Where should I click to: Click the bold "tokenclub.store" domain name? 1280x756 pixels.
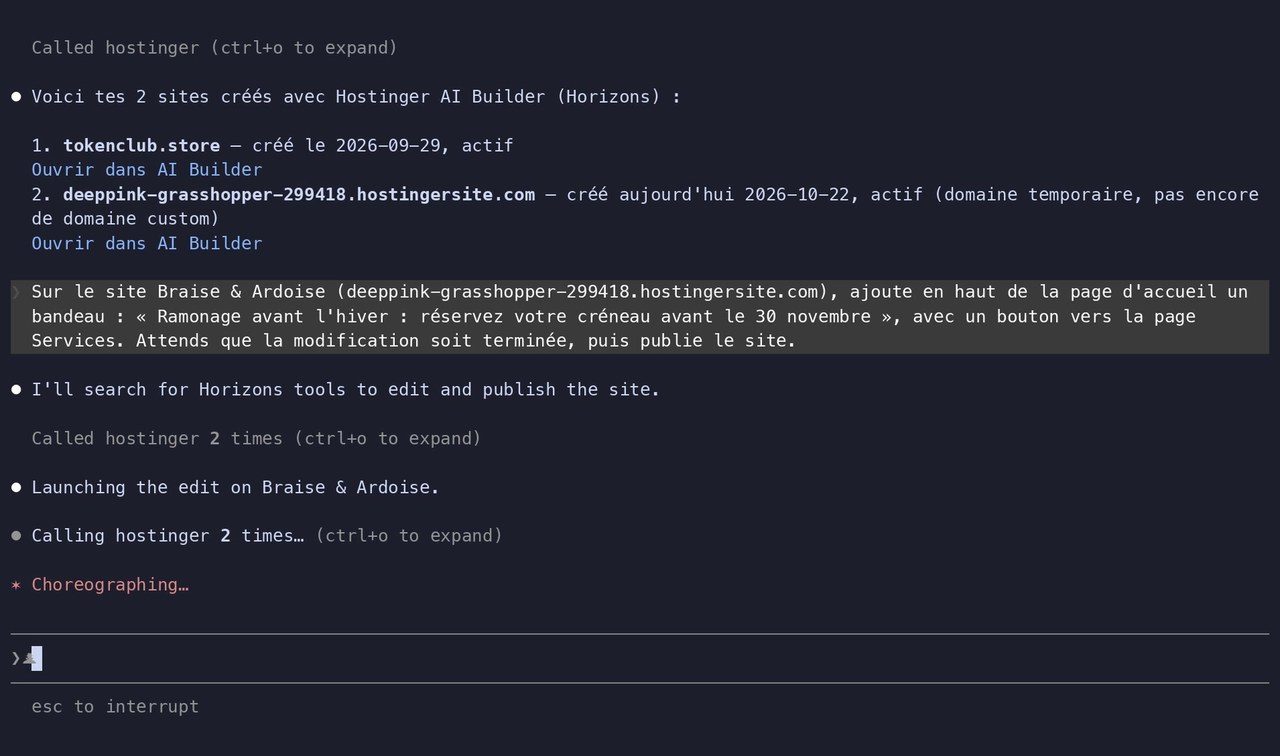click(x=142, y=146)
